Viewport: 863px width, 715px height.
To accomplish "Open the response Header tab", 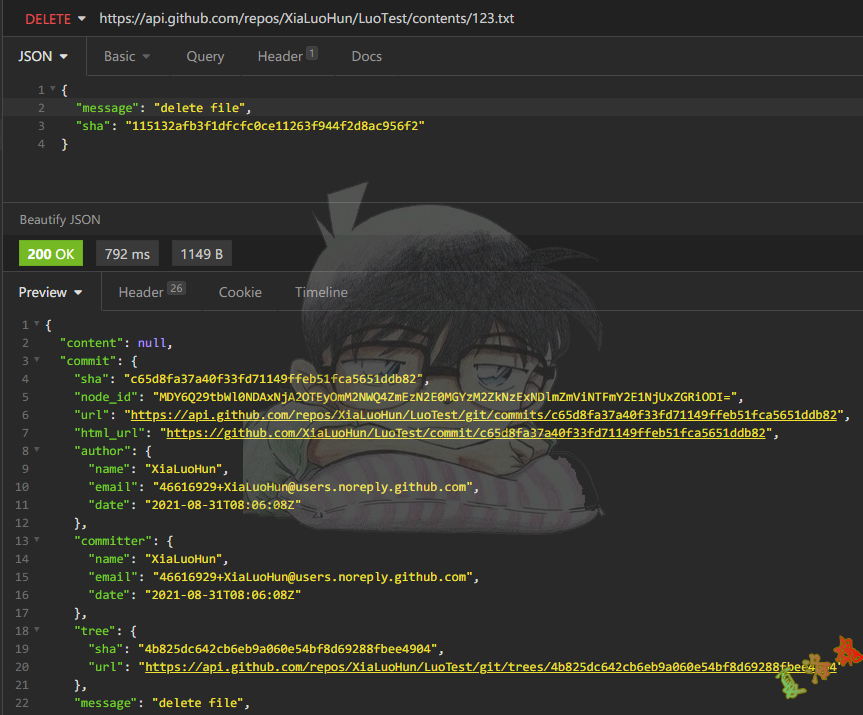I will coord(151,292).
